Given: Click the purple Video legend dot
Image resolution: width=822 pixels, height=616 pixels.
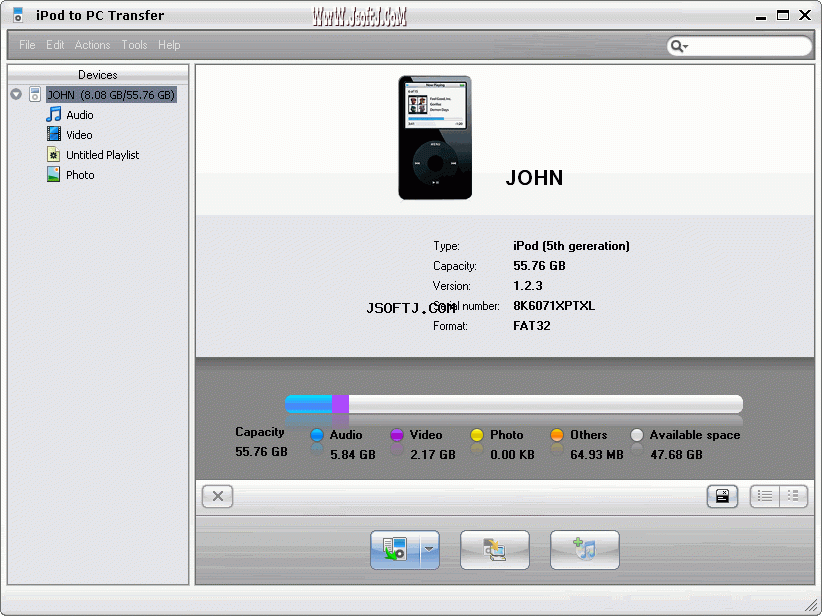Looking at the screenshot, I should click(397, 435).
